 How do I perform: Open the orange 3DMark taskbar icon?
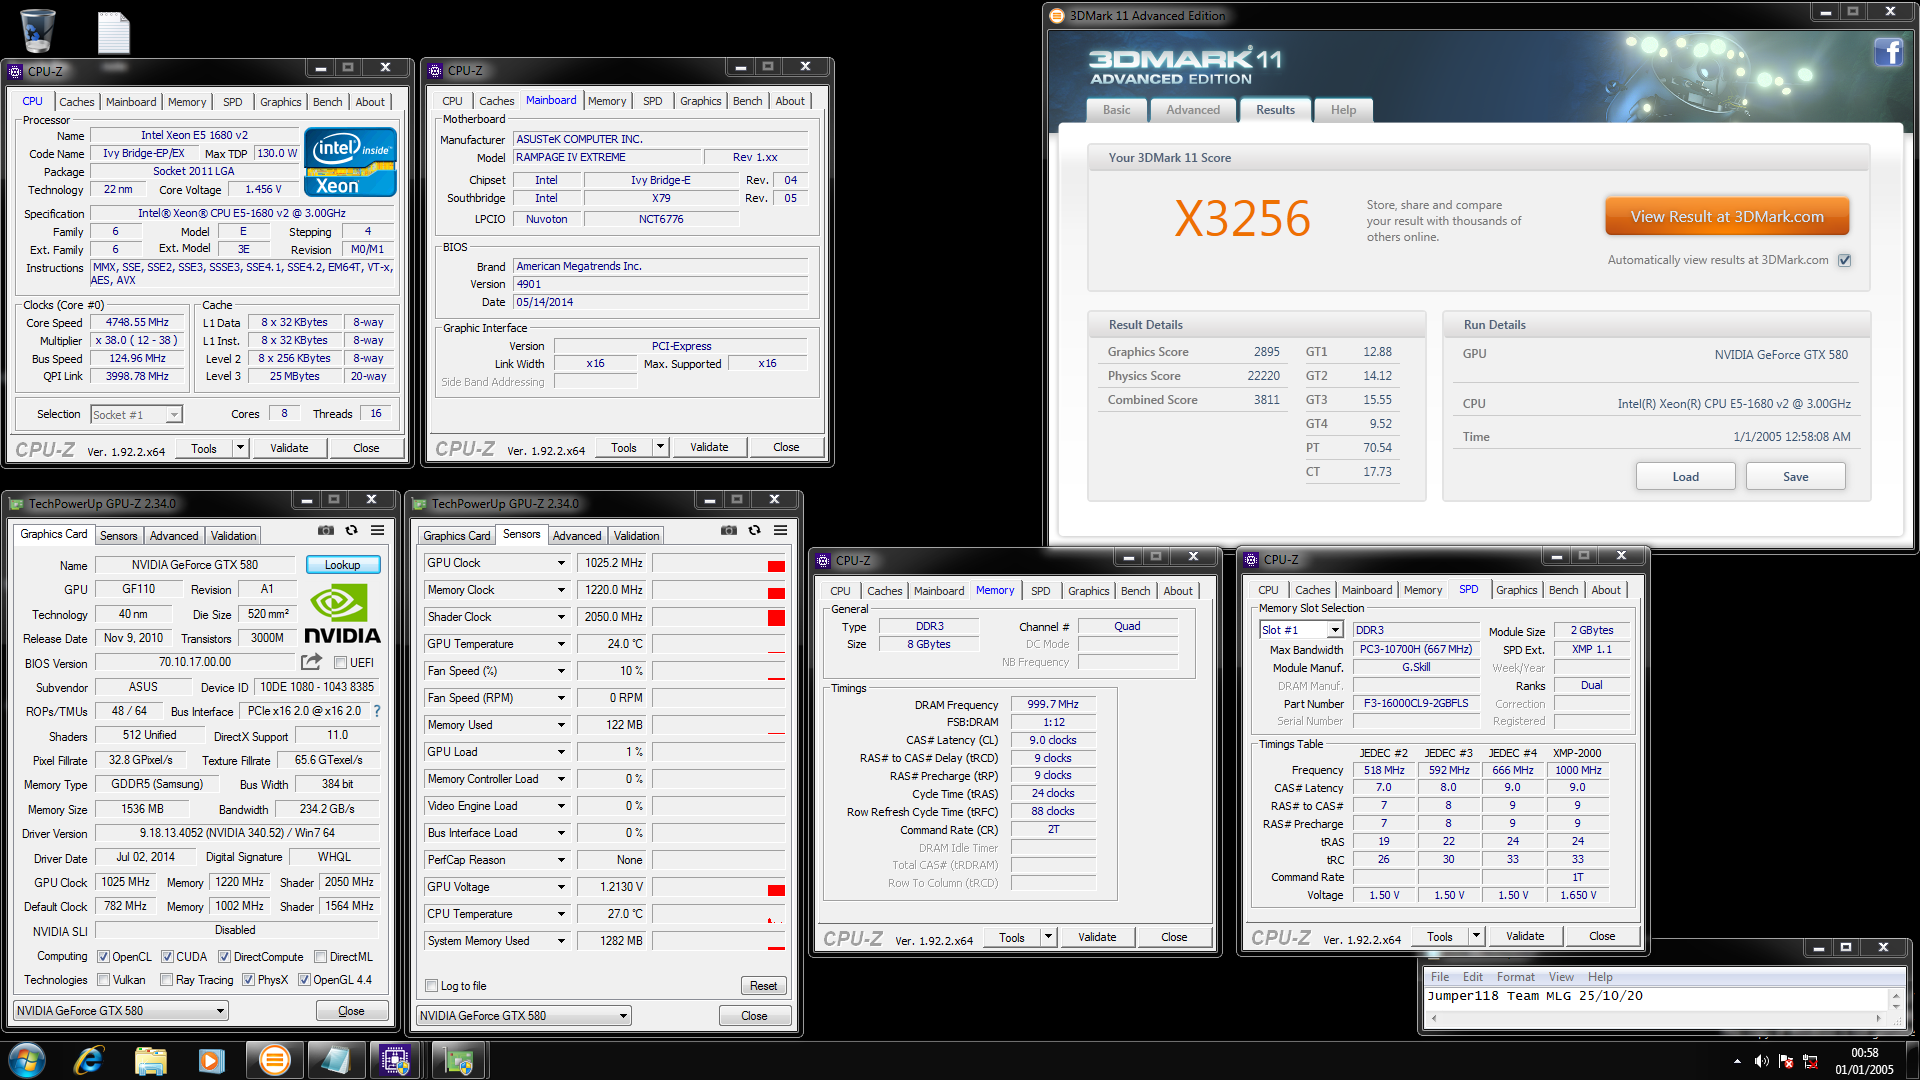274,1060
